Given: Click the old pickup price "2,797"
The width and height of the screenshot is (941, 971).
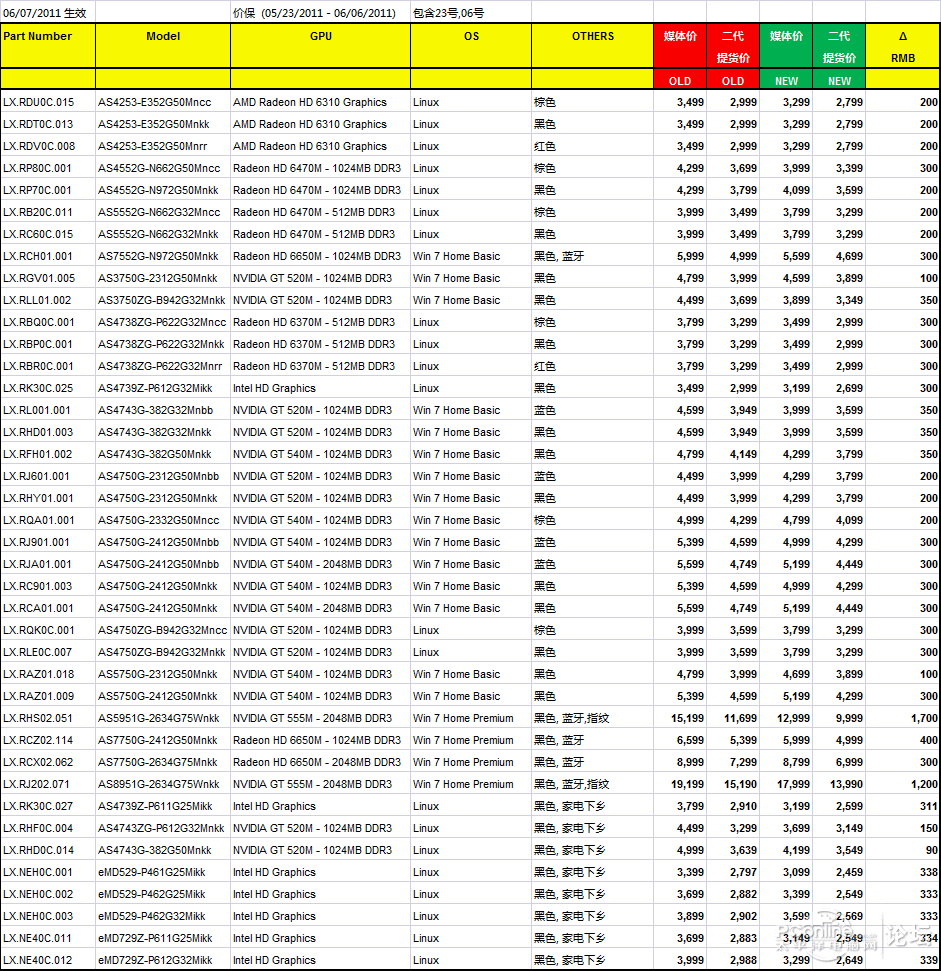Looking at the screenshot, I should click(x=743, y=872).
